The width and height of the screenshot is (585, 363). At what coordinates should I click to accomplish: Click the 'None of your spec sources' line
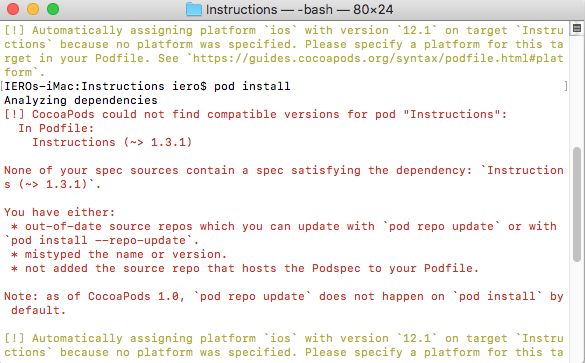click(284, 170)
